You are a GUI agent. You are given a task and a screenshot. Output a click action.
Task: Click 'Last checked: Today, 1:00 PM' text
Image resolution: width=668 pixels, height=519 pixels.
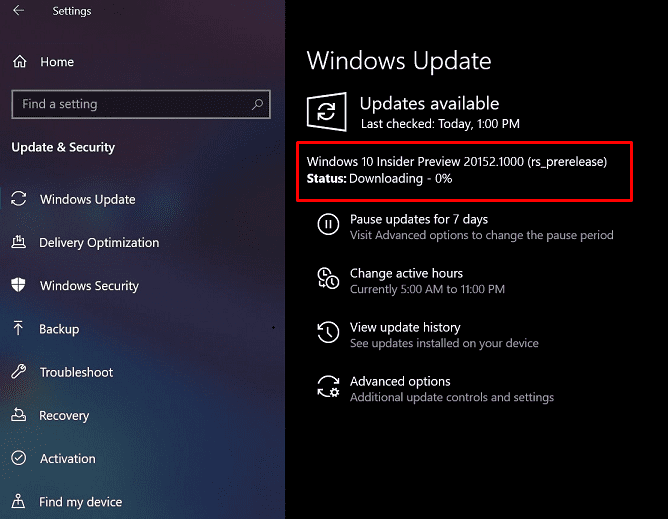[440, 124]
